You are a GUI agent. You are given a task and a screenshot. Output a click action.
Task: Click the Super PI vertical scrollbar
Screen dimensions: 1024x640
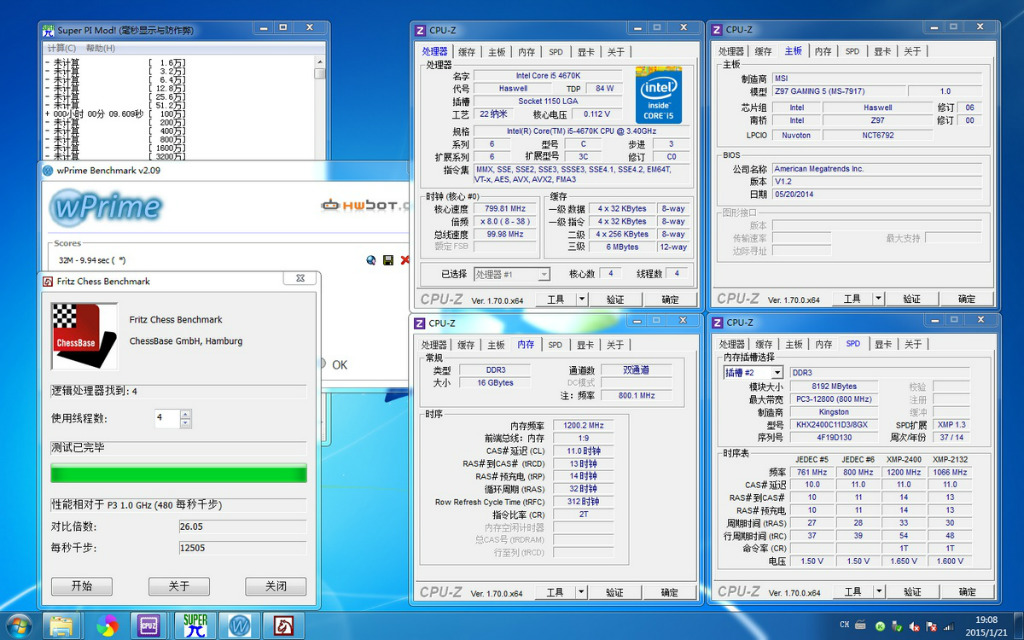click(x=319, y=108)
